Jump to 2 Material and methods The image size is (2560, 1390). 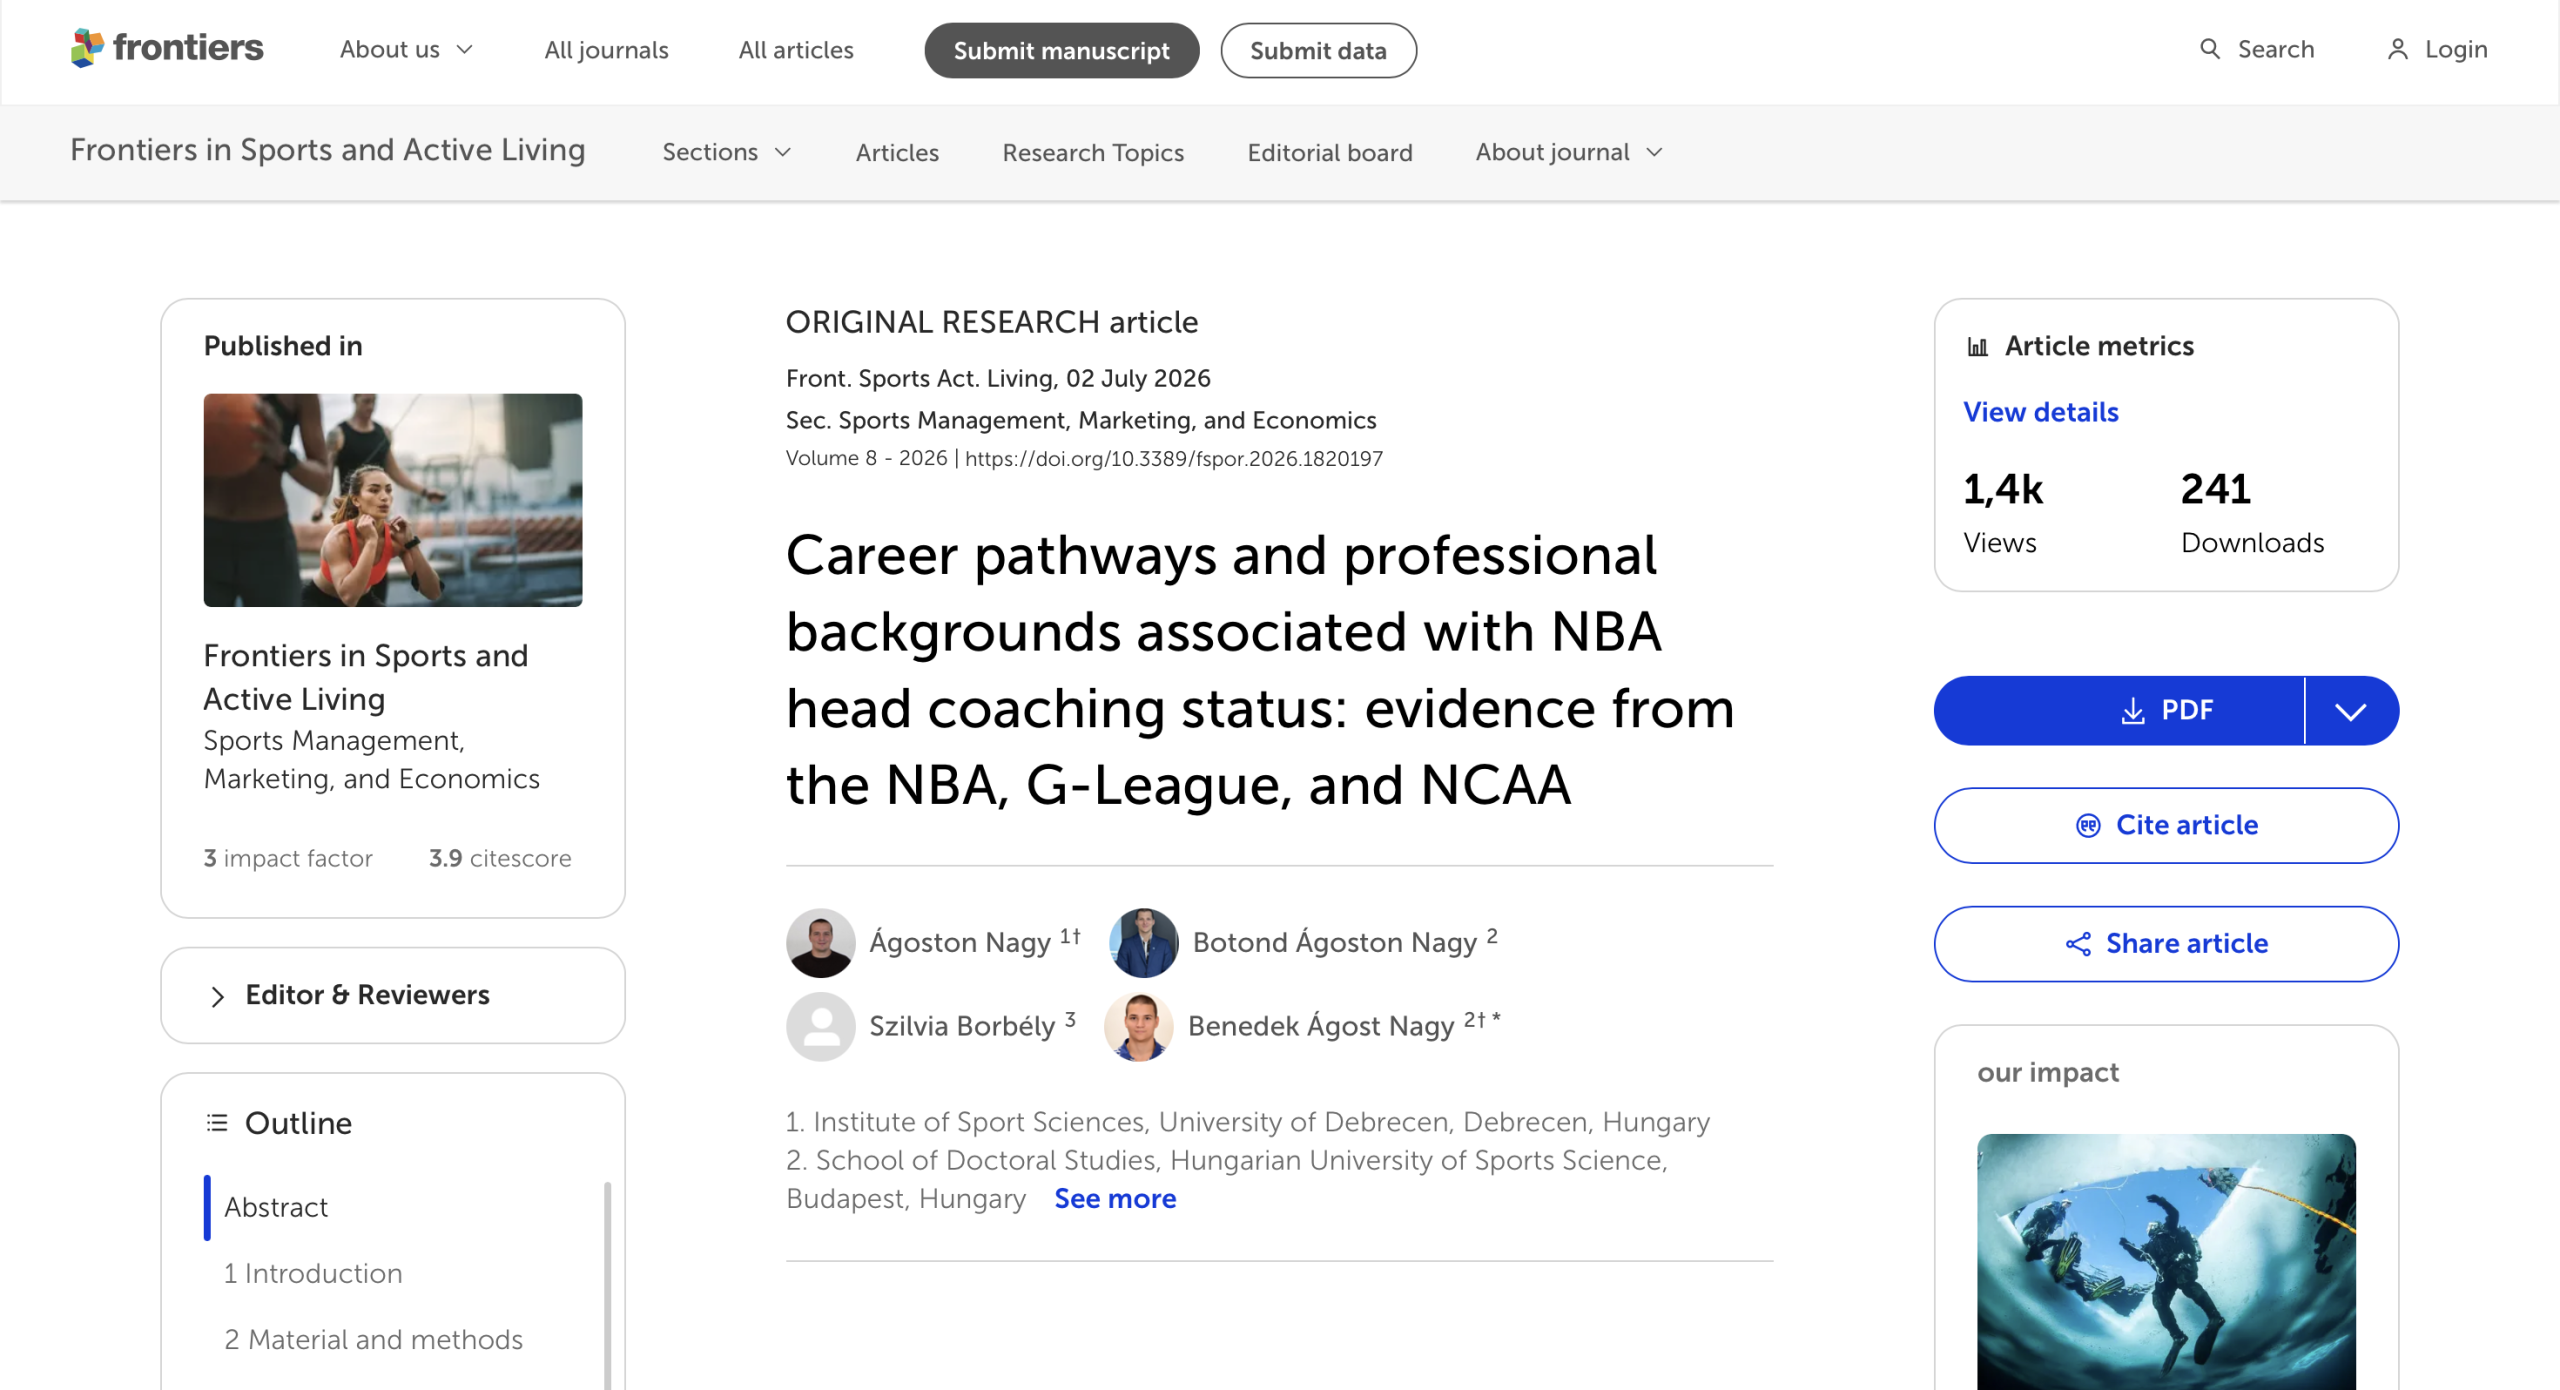(x=373, y=1340)
